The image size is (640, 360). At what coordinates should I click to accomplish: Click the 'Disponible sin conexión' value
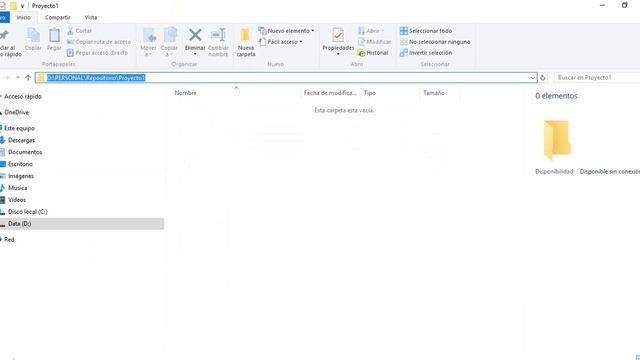(x=610, y=172)
